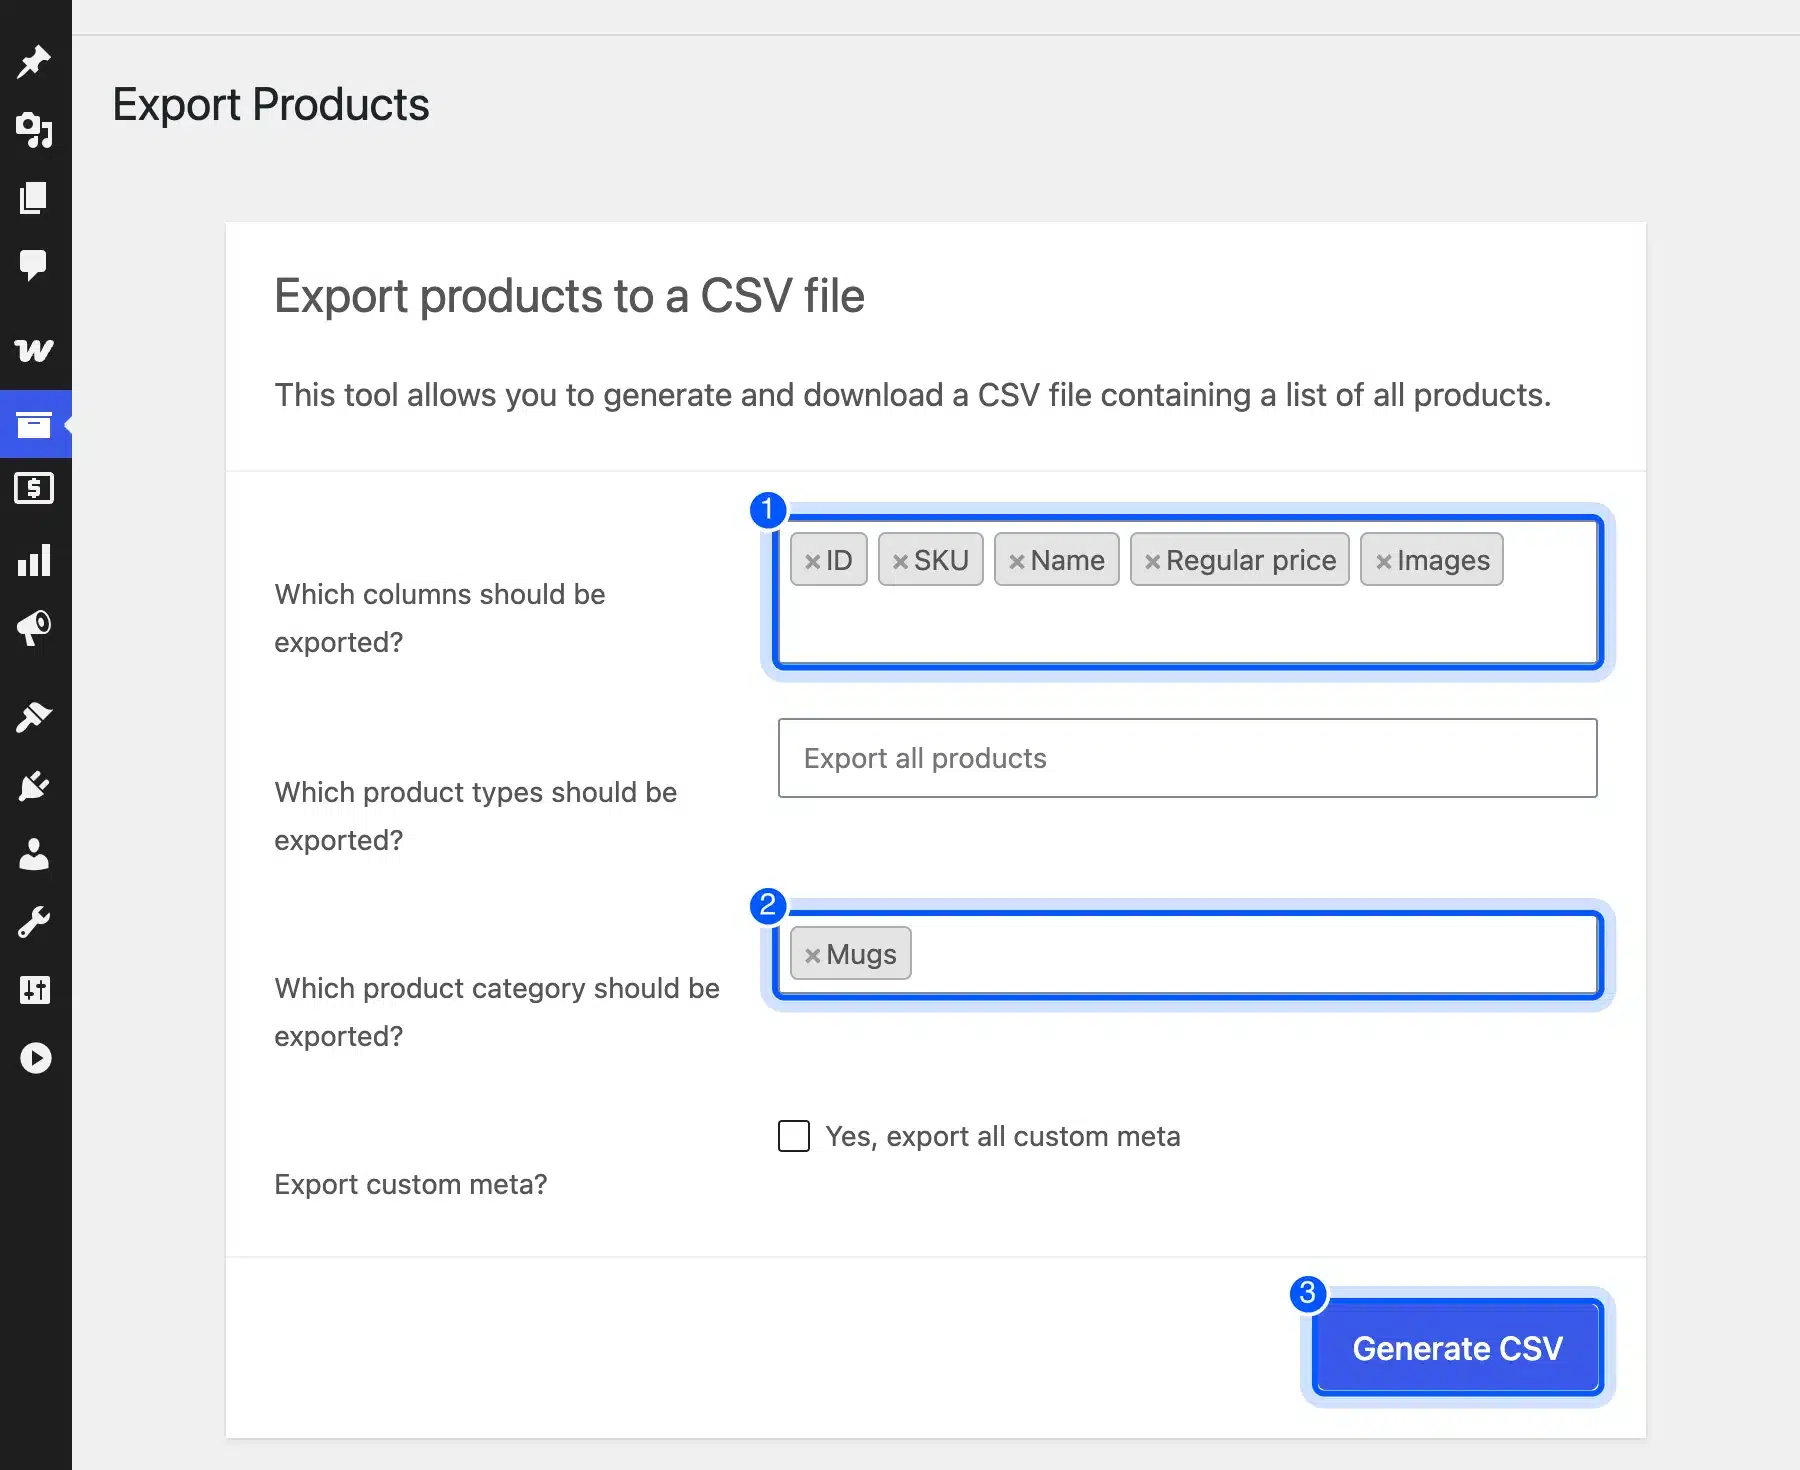Open Comments speech bubble sidebar icon
1800x1470 pixels.
click(x=34, y=265)
